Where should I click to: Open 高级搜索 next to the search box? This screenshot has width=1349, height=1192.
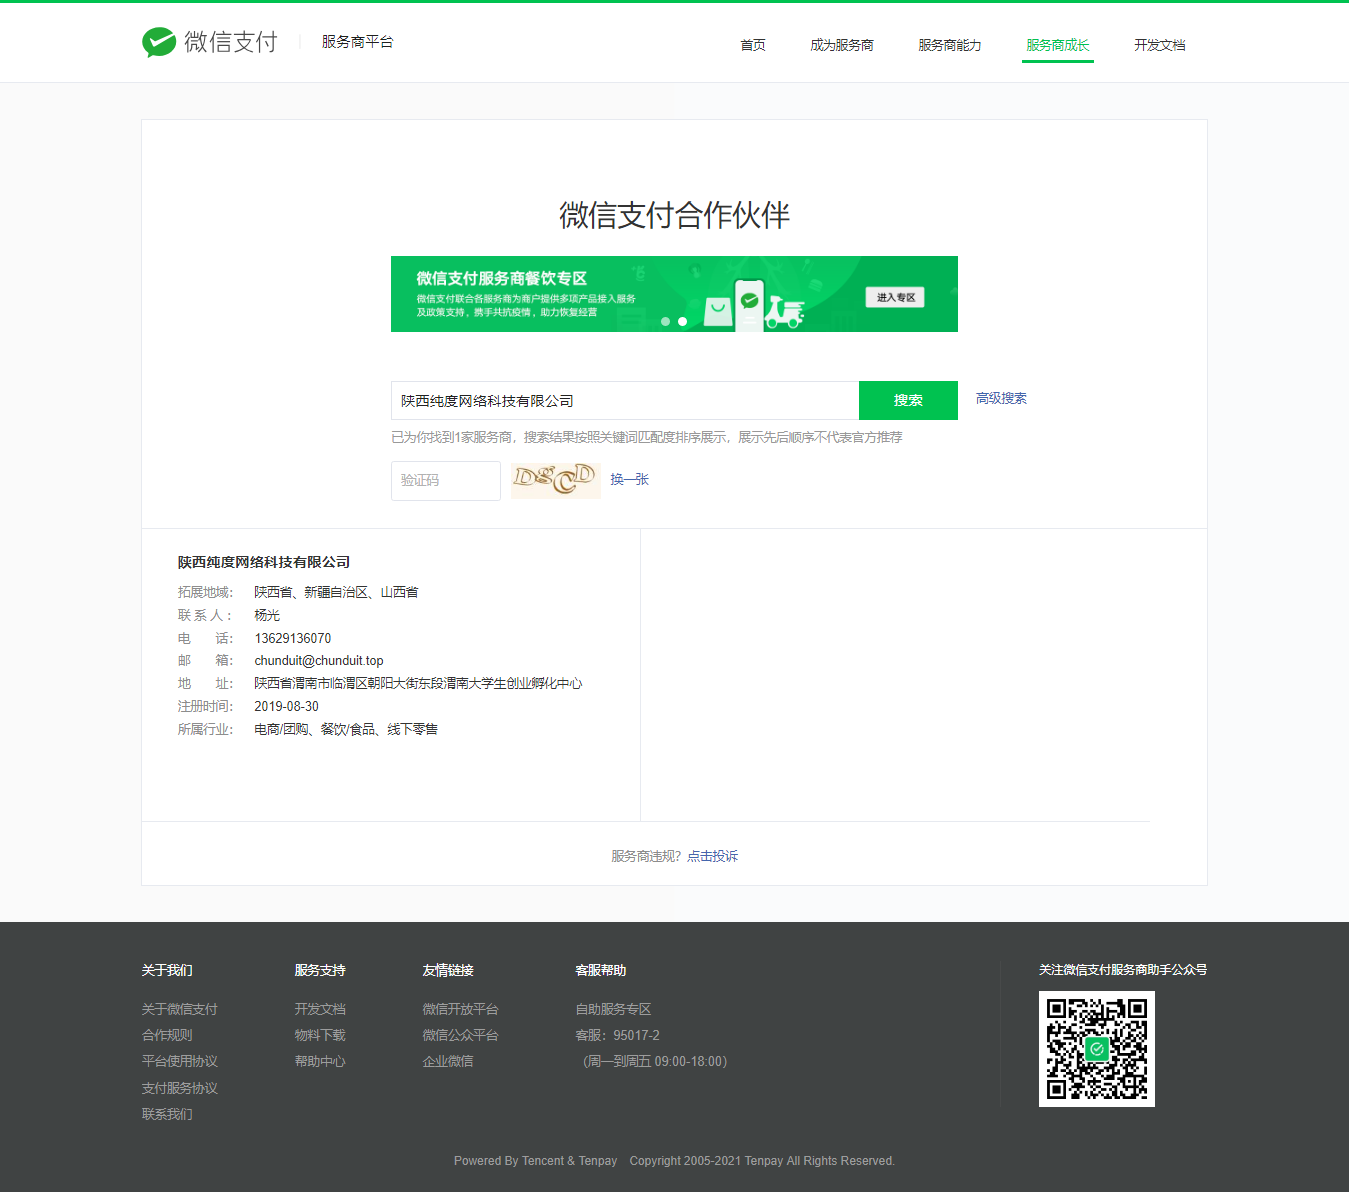click(1001, 398)
